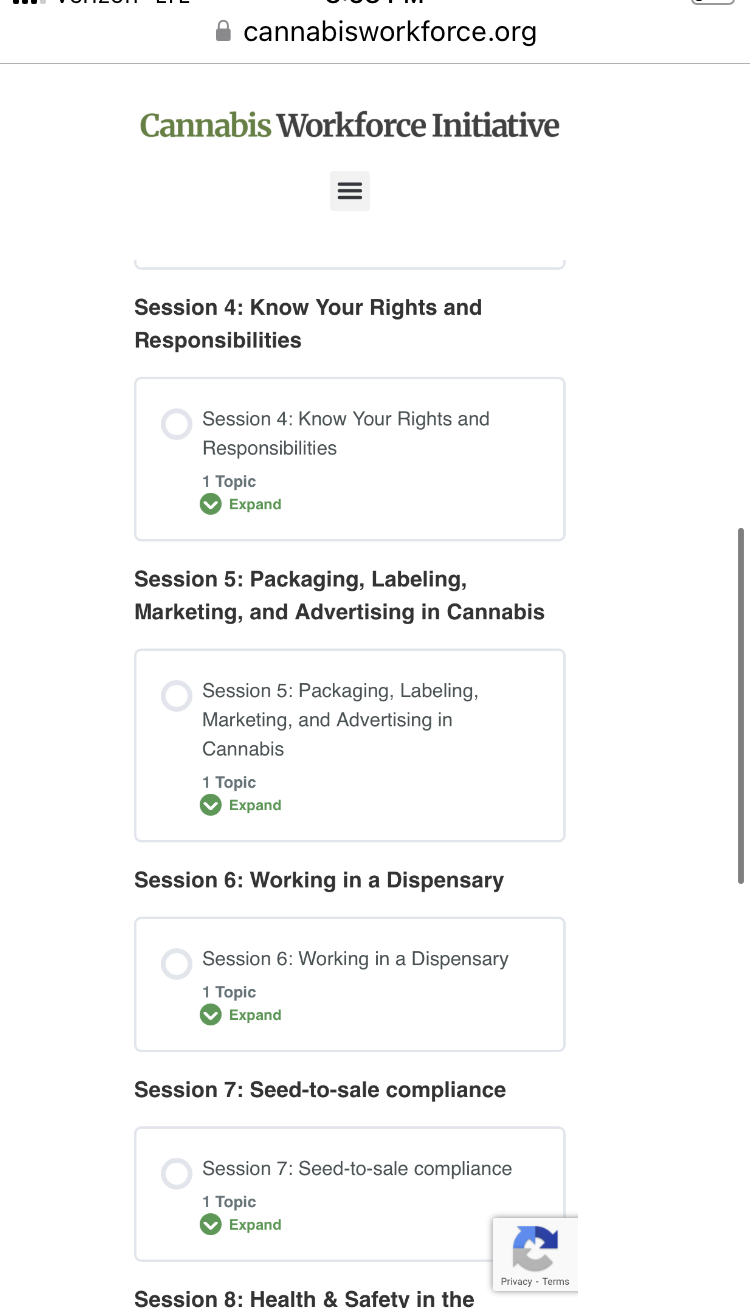Screen dimensions: 750x1308
Task: Toggle Session 7 completion circle
Action: [177, 1174]
